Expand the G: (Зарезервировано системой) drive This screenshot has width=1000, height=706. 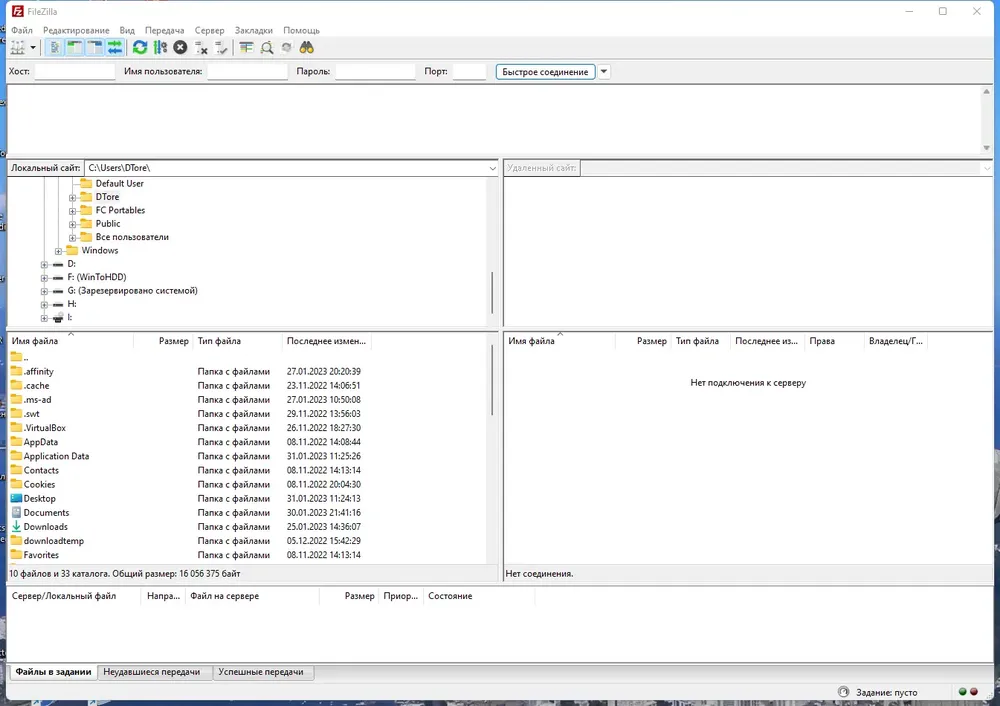click(x=44, y=291)
